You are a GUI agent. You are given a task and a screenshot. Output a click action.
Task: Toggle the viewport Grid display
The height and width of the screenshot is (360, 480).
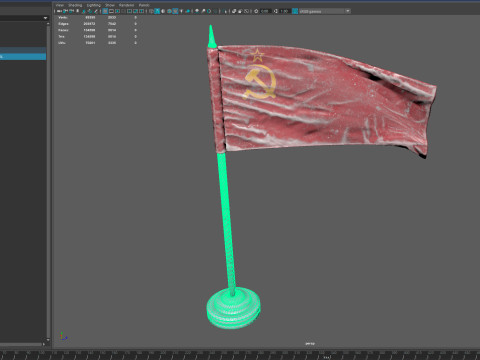click(x=105, y=11)
